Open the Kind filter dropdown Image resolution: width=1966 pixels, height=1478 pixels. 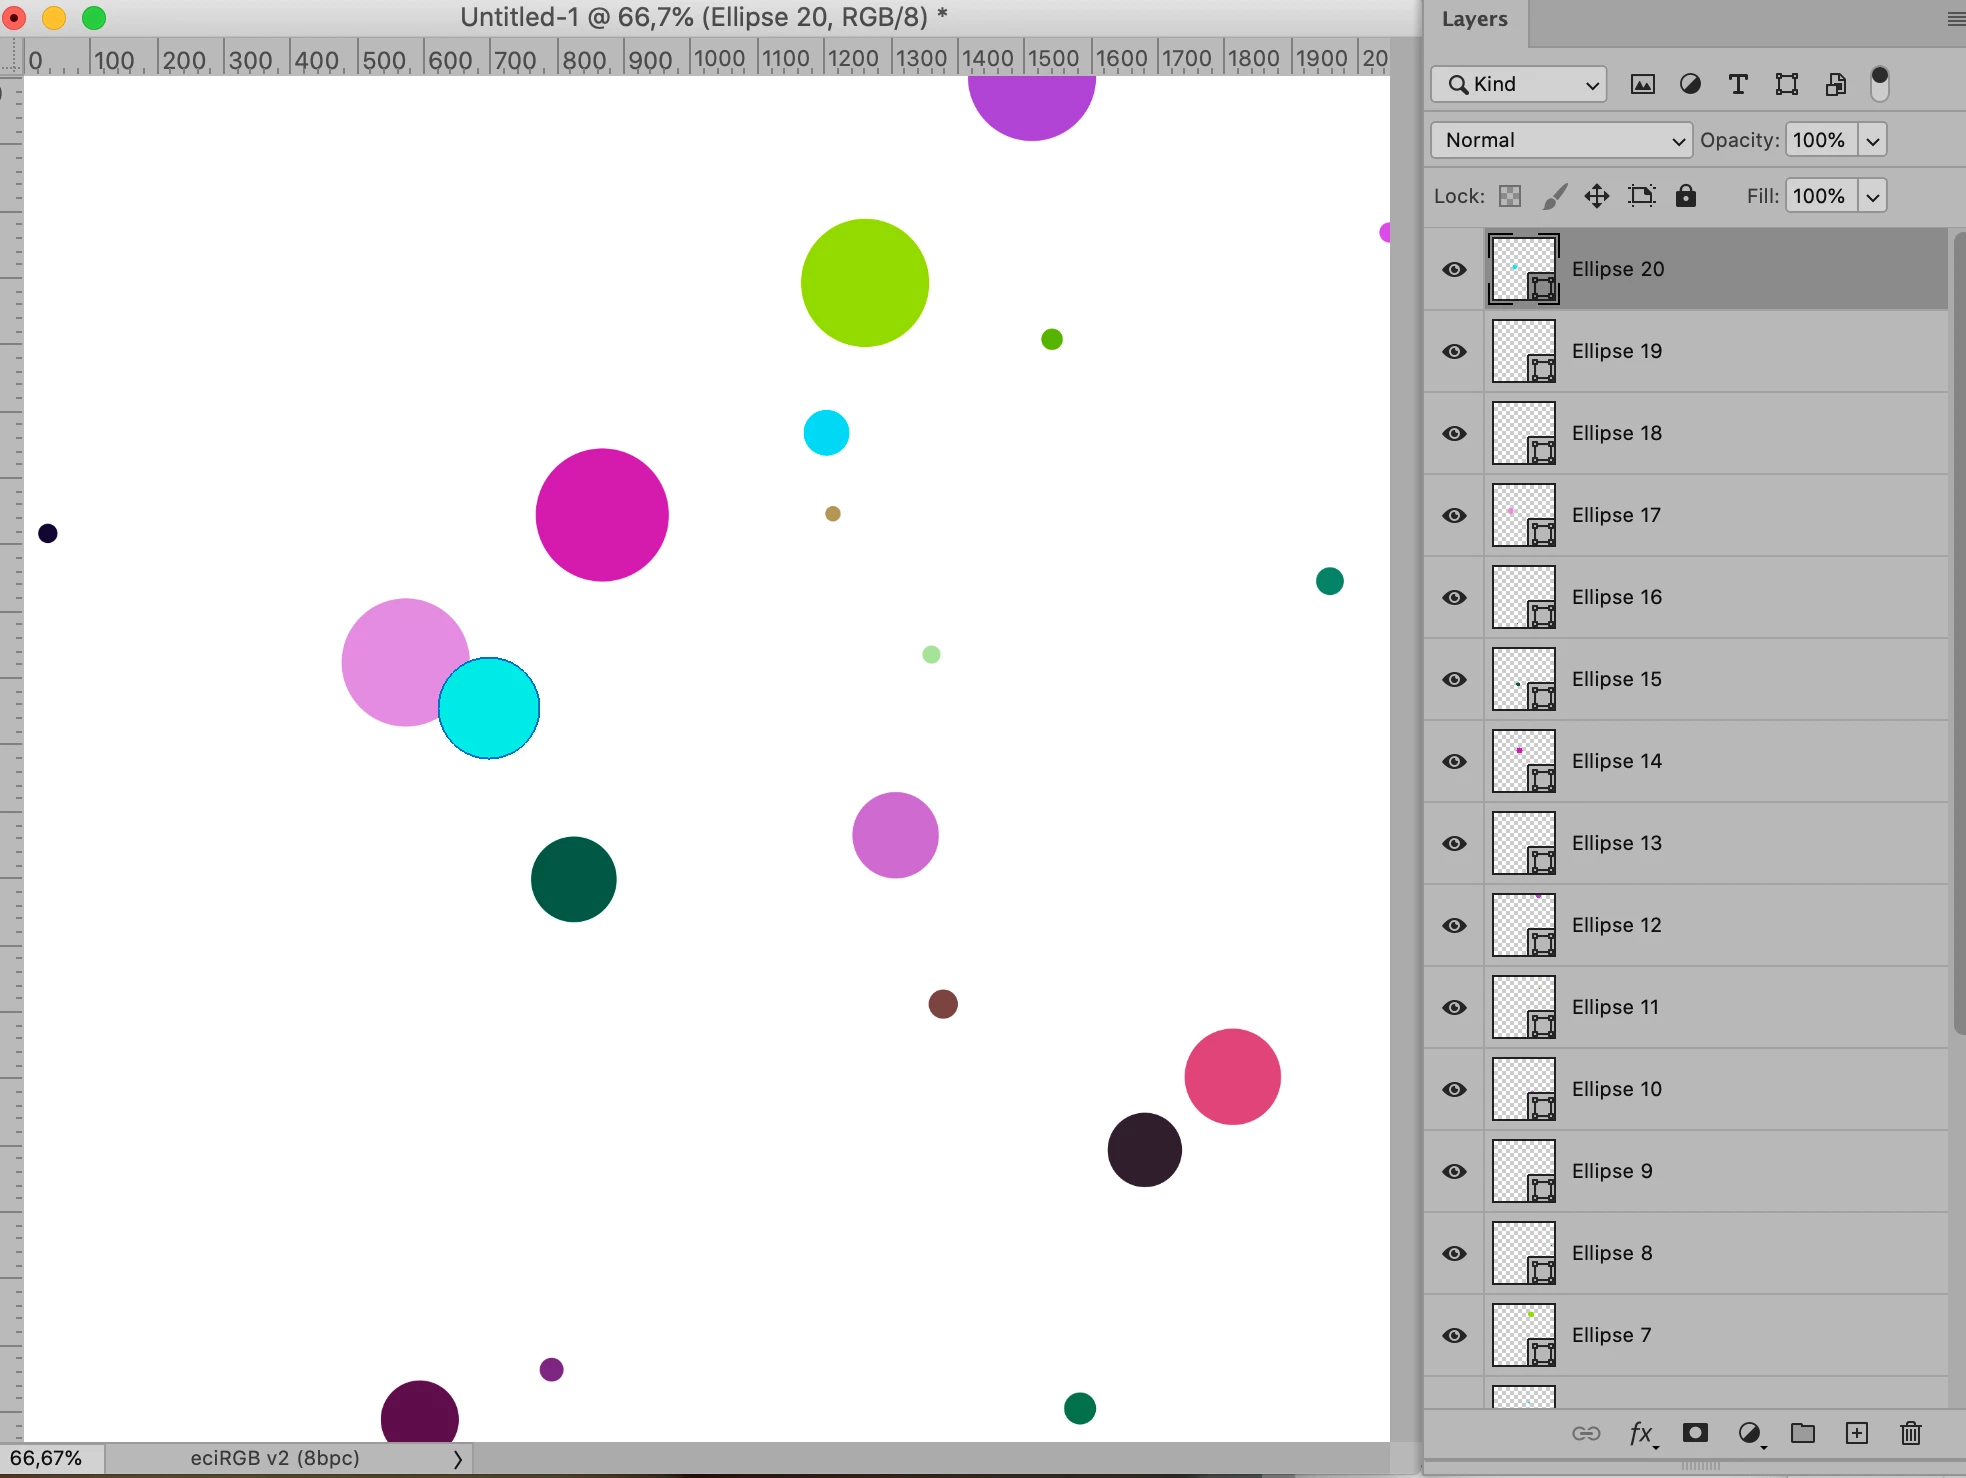1518,84
